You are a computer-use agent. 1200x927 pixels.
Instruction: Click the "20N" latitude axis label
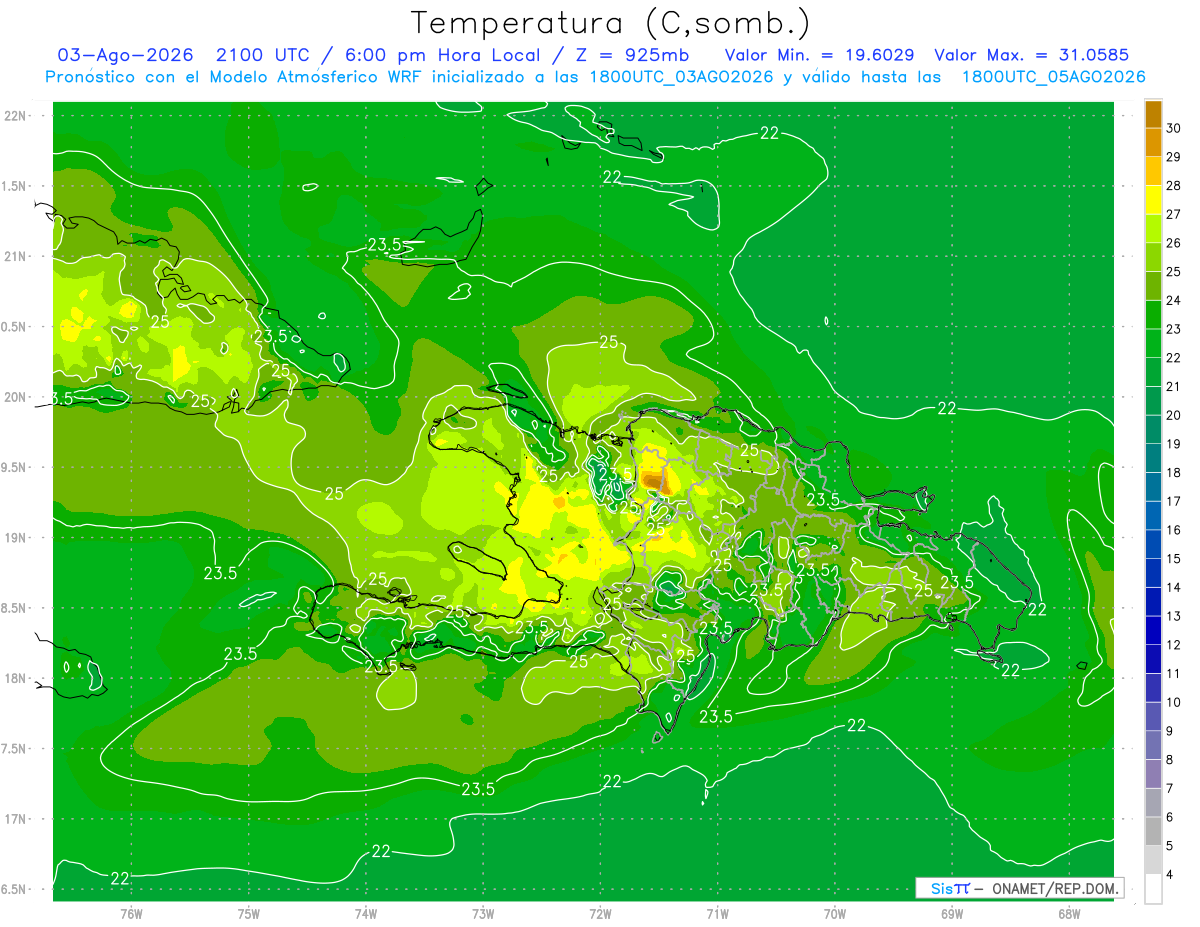click(14, 397)
